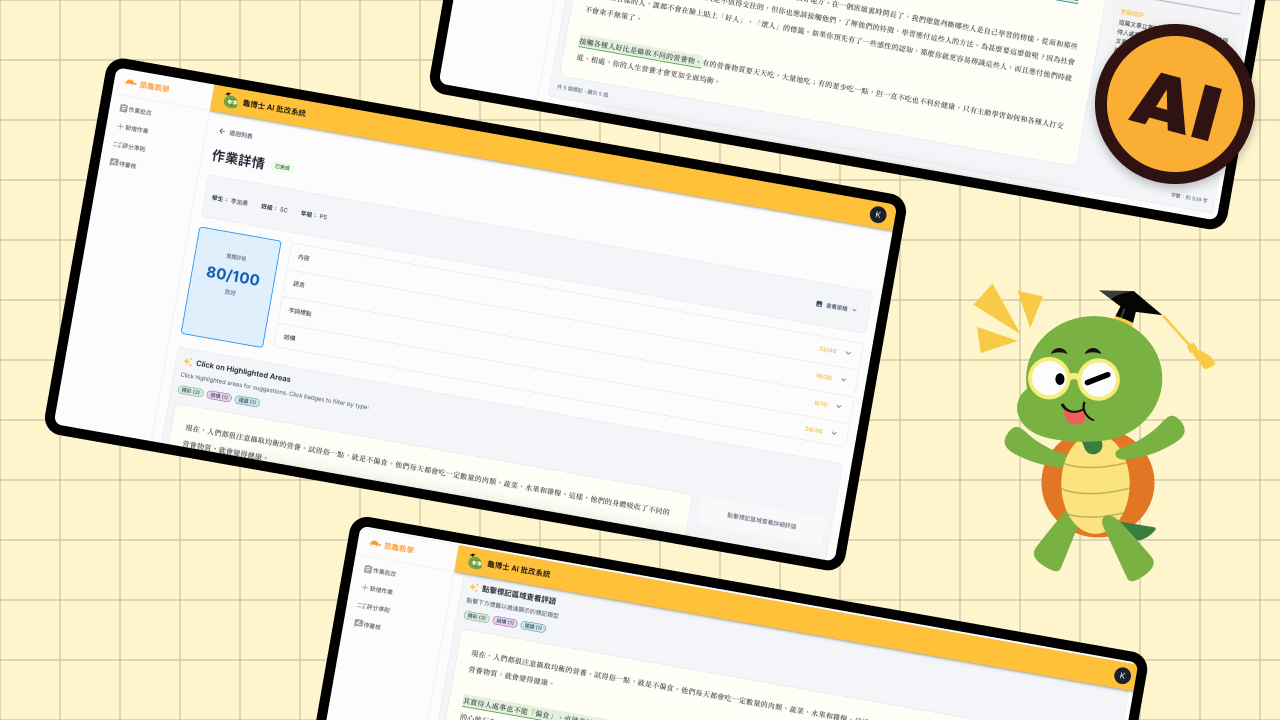Expand the row scored 32/40
The height and width of the screenshot is (720, 1280).
click(848, 352)
